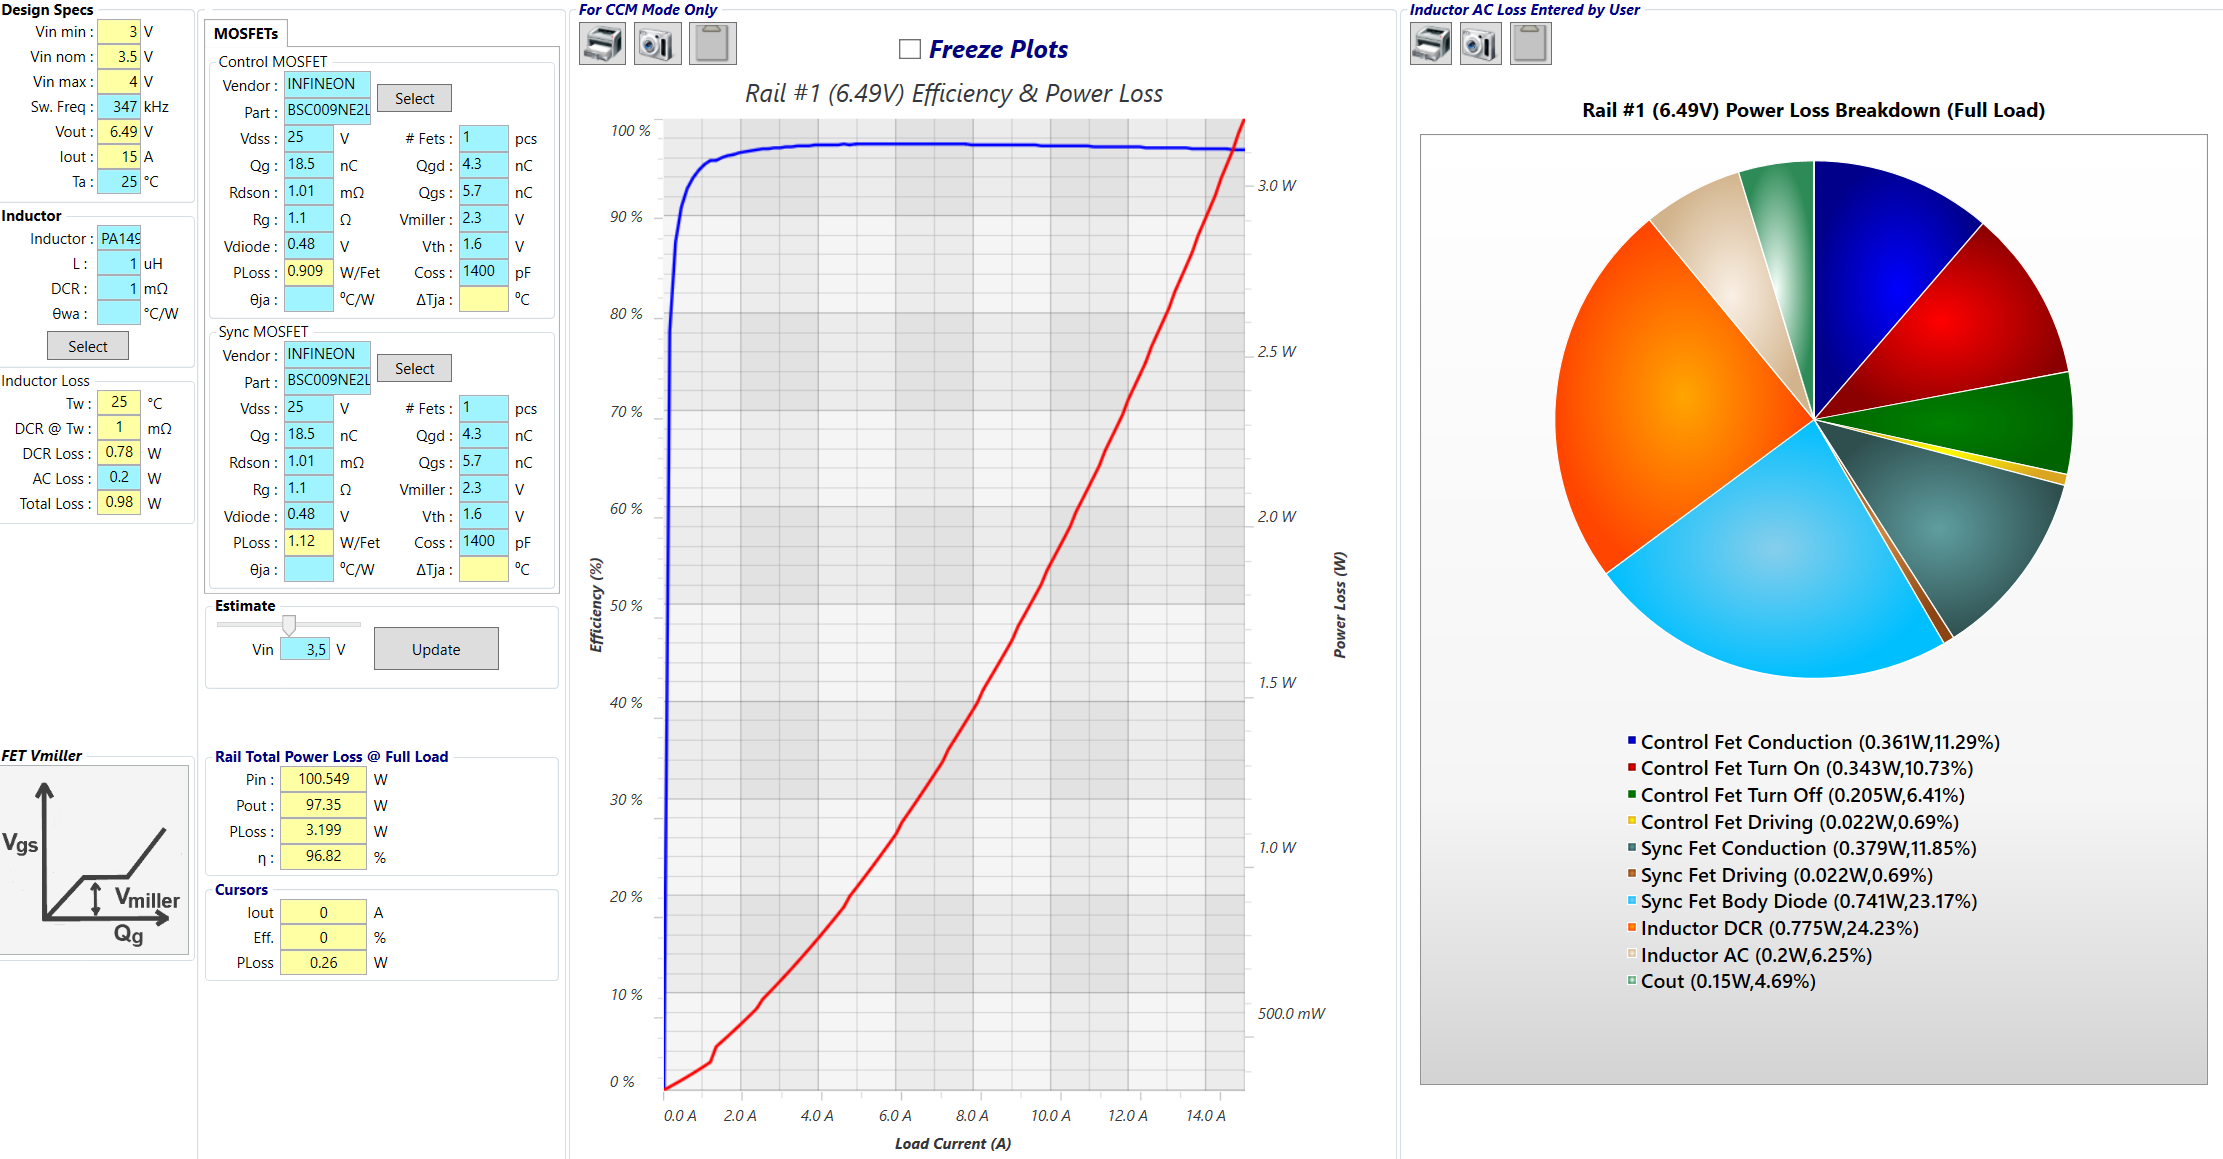Screen dimensions: 2223x1159
Task: Edit the Iout design spec field
Action: (119, 157)
